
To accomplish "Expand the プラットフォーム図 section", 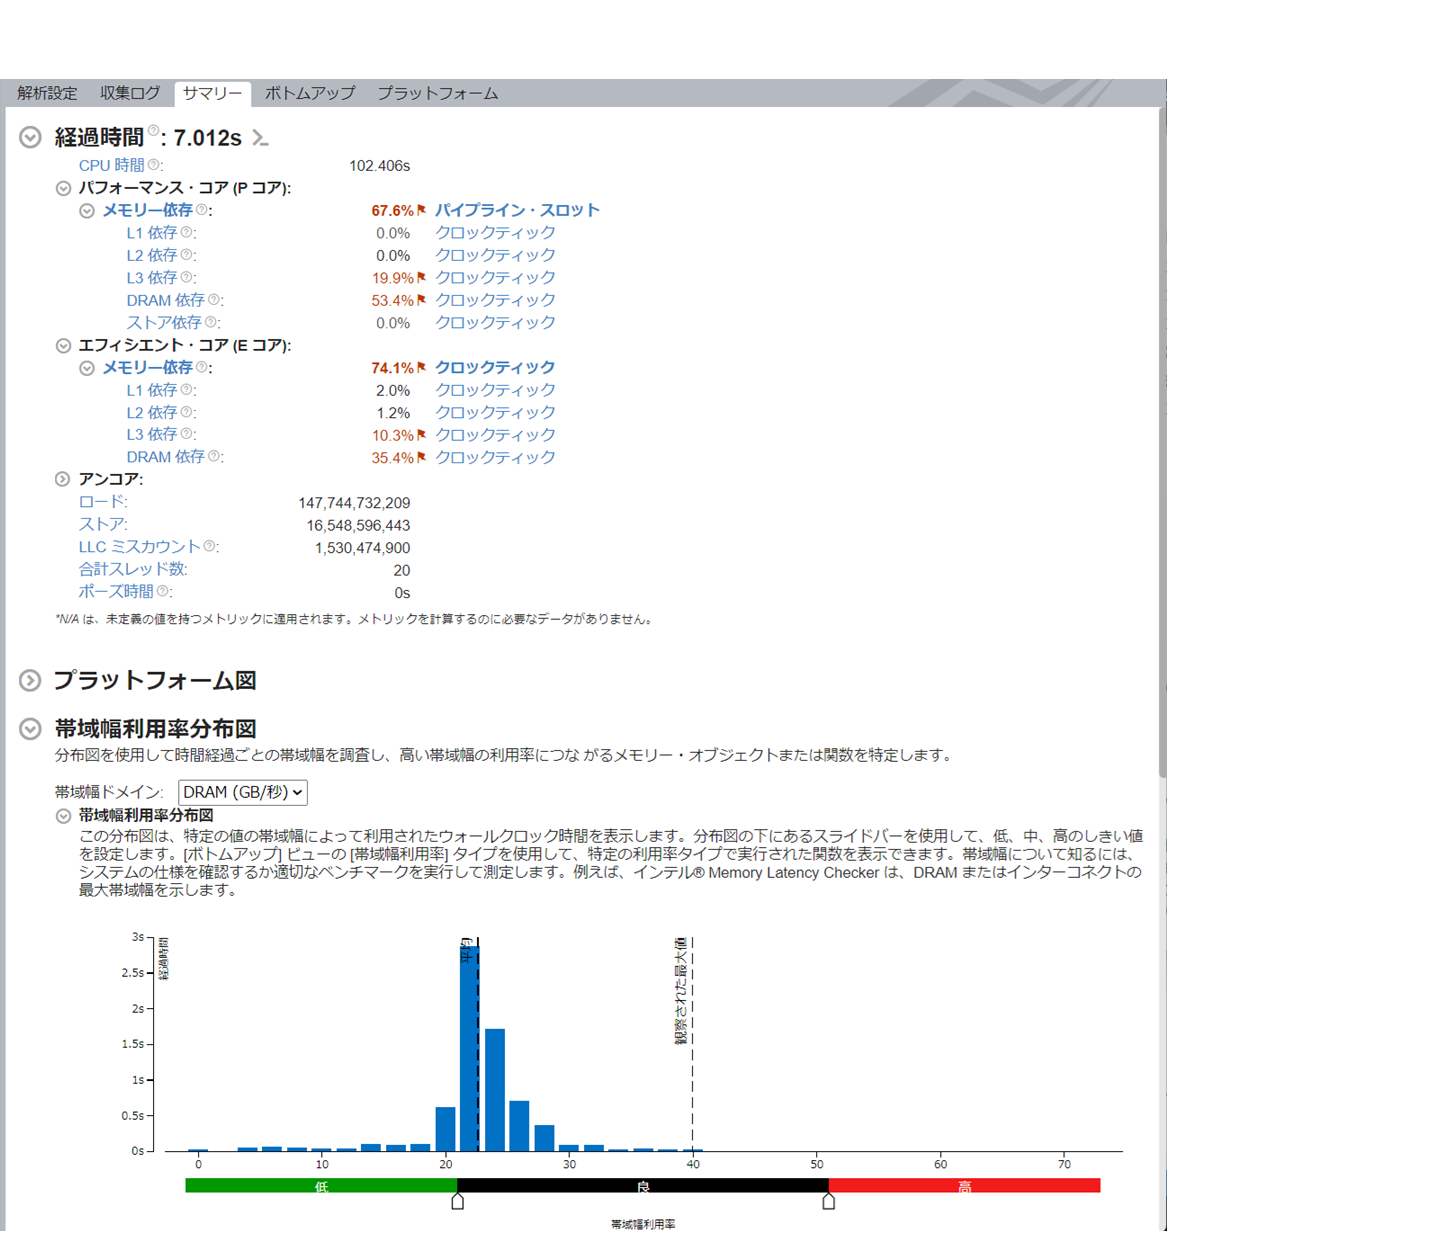I will pyautogui.click(x=31, y=681).
